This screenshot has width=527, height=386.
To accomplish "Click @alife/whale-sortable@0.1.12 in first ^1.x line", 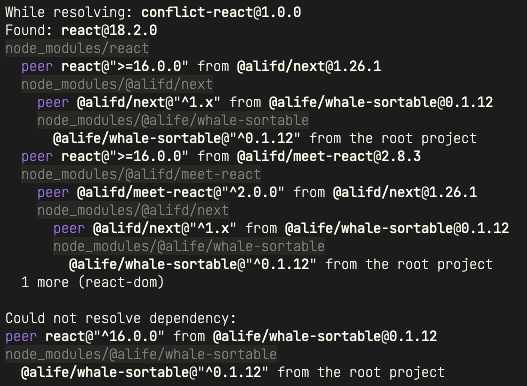I will coord(381,102).
